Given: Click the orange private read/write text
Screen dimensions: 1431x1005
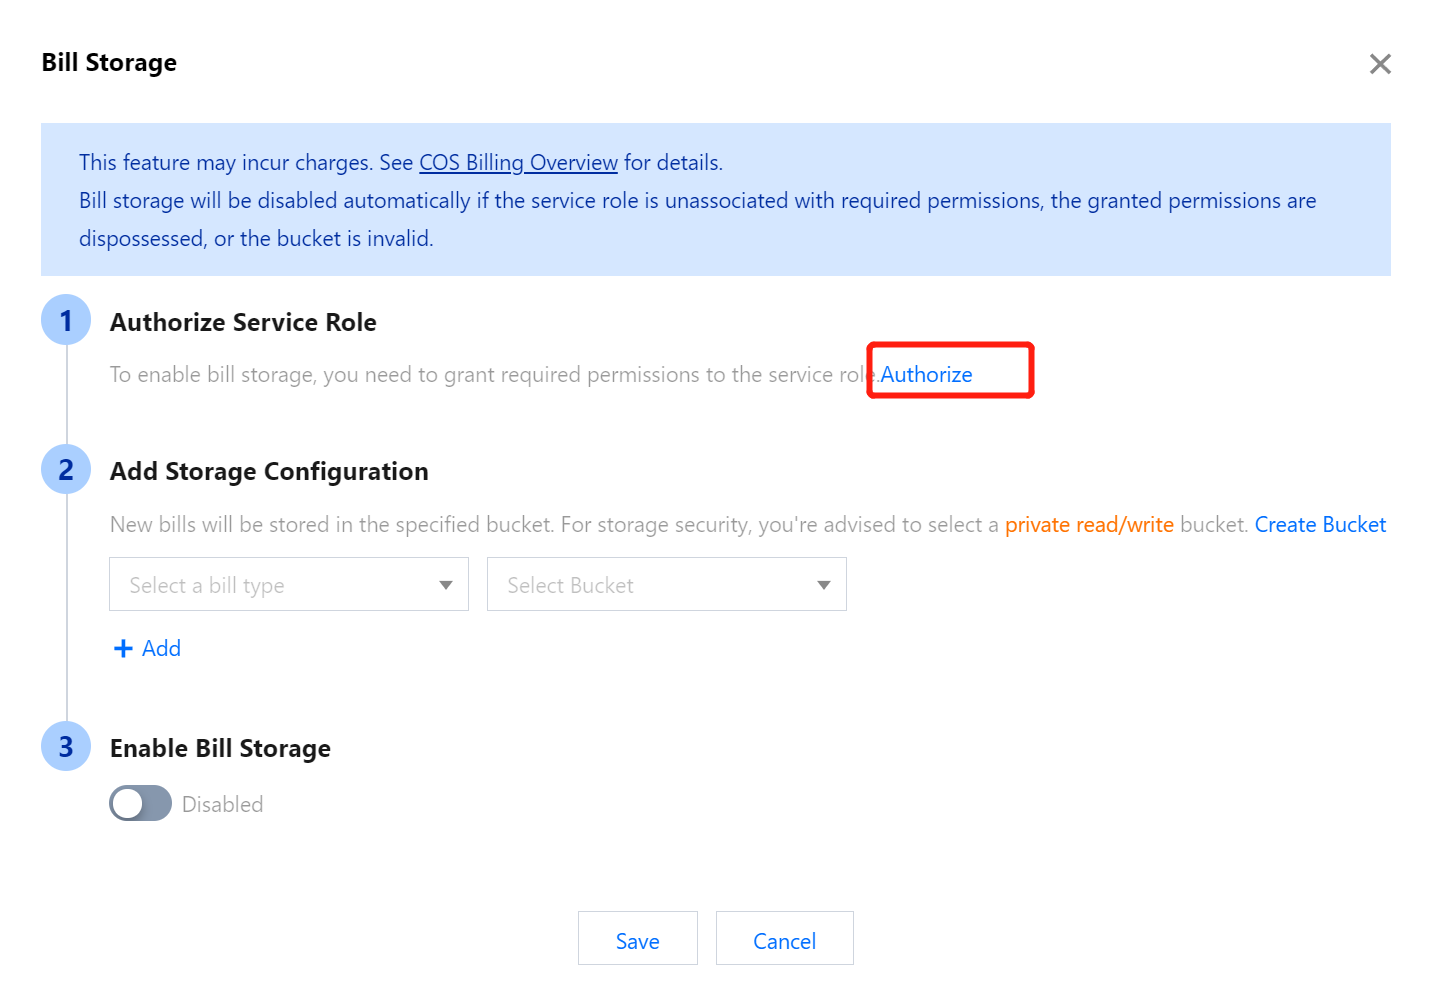Looking at the screenshot, I should tap(1089, 525).
